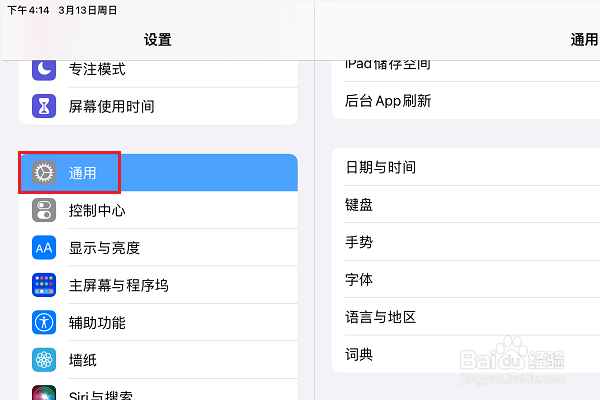Tap the Focus mode moon icon

44,69
